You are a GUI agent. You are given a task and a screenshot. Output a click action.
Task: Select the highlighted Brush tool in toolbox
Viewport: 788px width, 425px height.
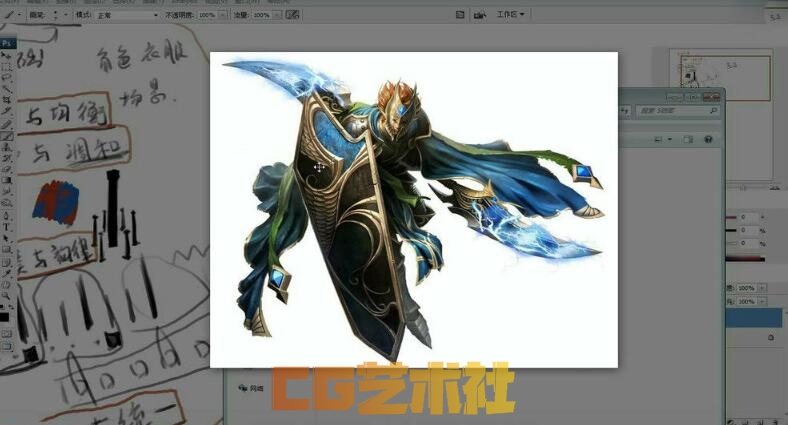coord(7,136)
